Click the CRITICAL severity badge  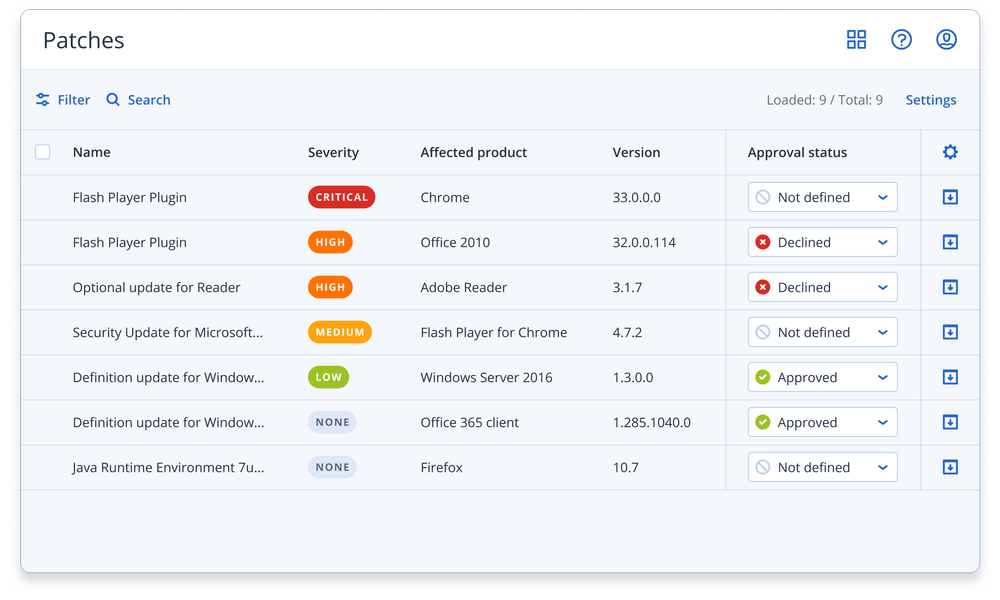pos(341,197)
